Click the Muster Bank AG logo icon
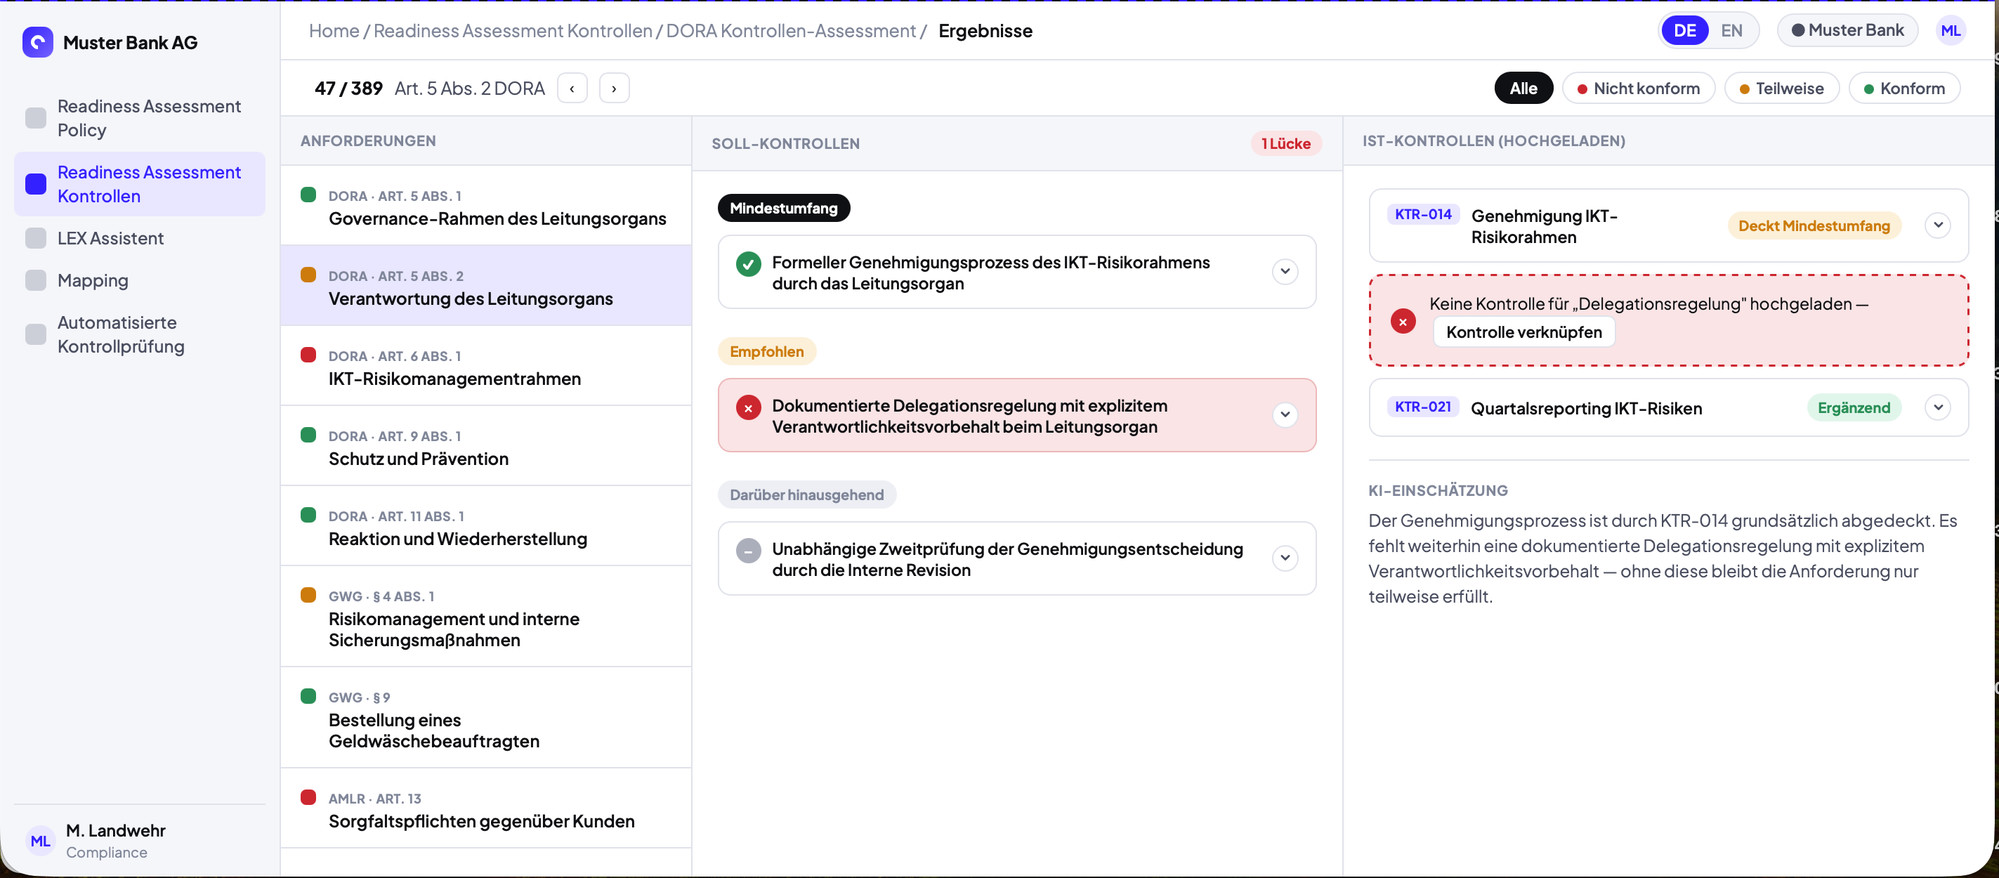Image resolution: width=1999 pixels, height=878 pixels. 38,42
